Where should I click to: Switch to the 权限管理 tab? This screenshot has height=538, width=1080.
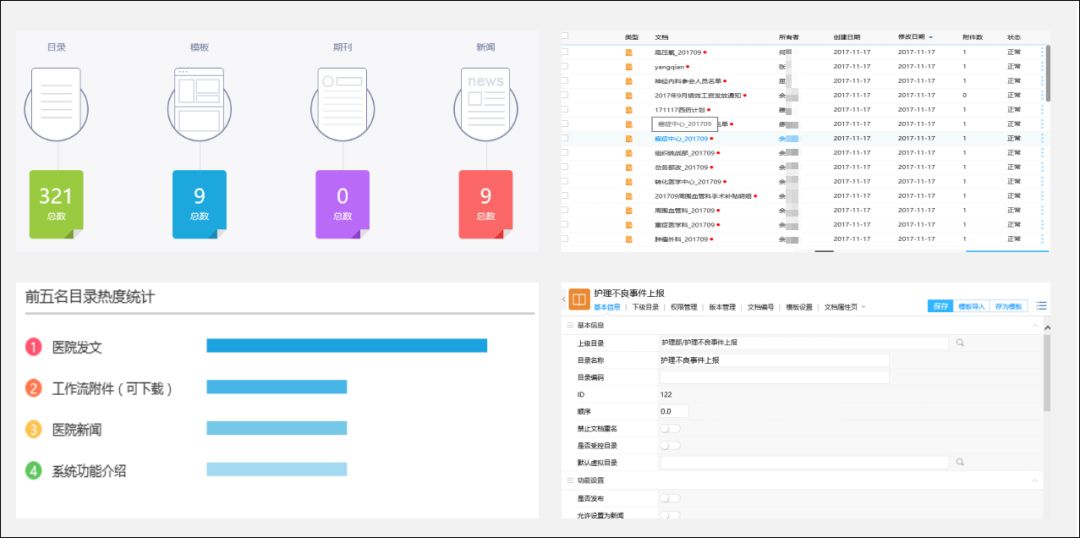pos(684,307)
